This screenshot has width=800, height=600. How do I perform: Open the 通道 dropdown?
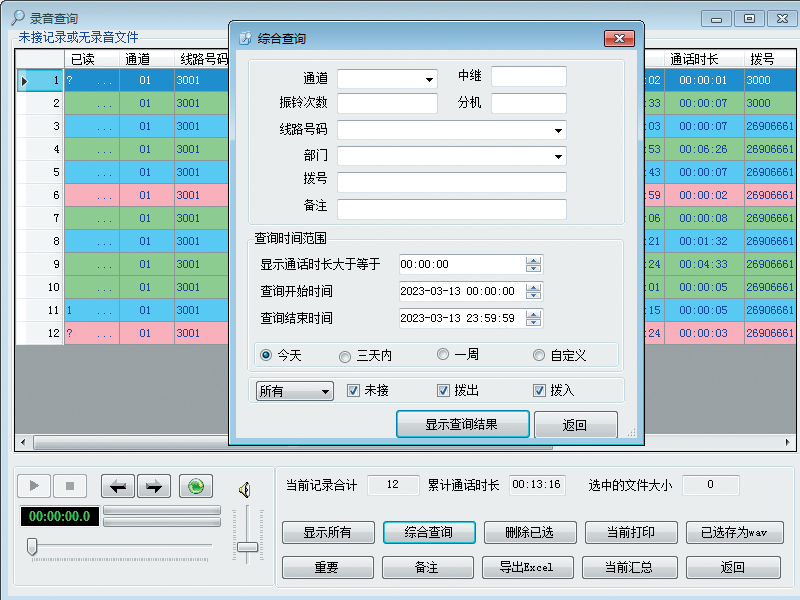[430, 80]
